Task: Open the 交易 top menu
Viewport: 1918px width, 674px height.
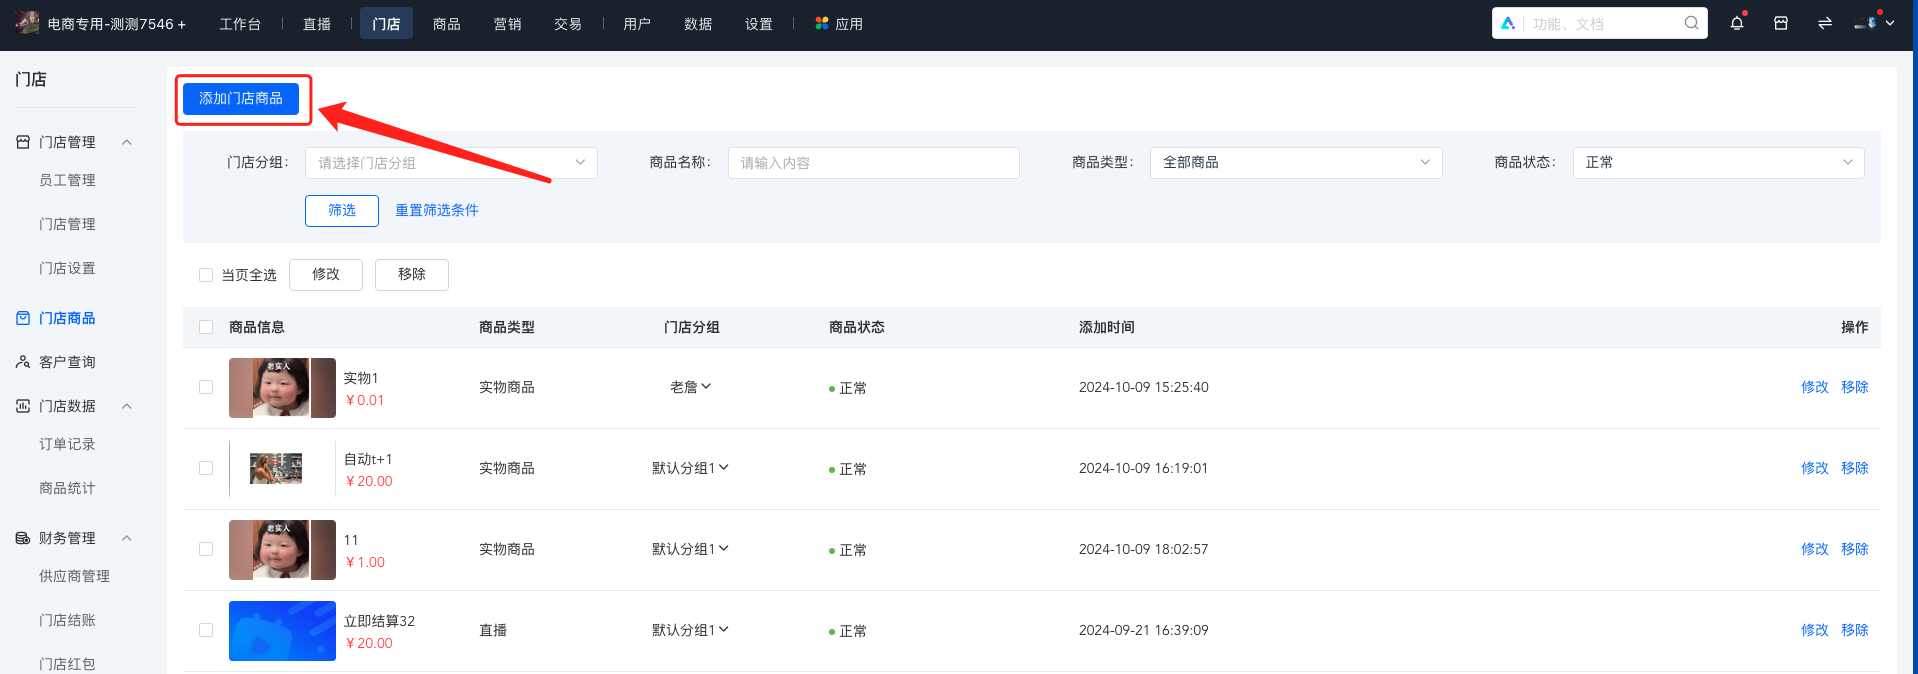Action: pyautogui.click(x=568, y=24)
